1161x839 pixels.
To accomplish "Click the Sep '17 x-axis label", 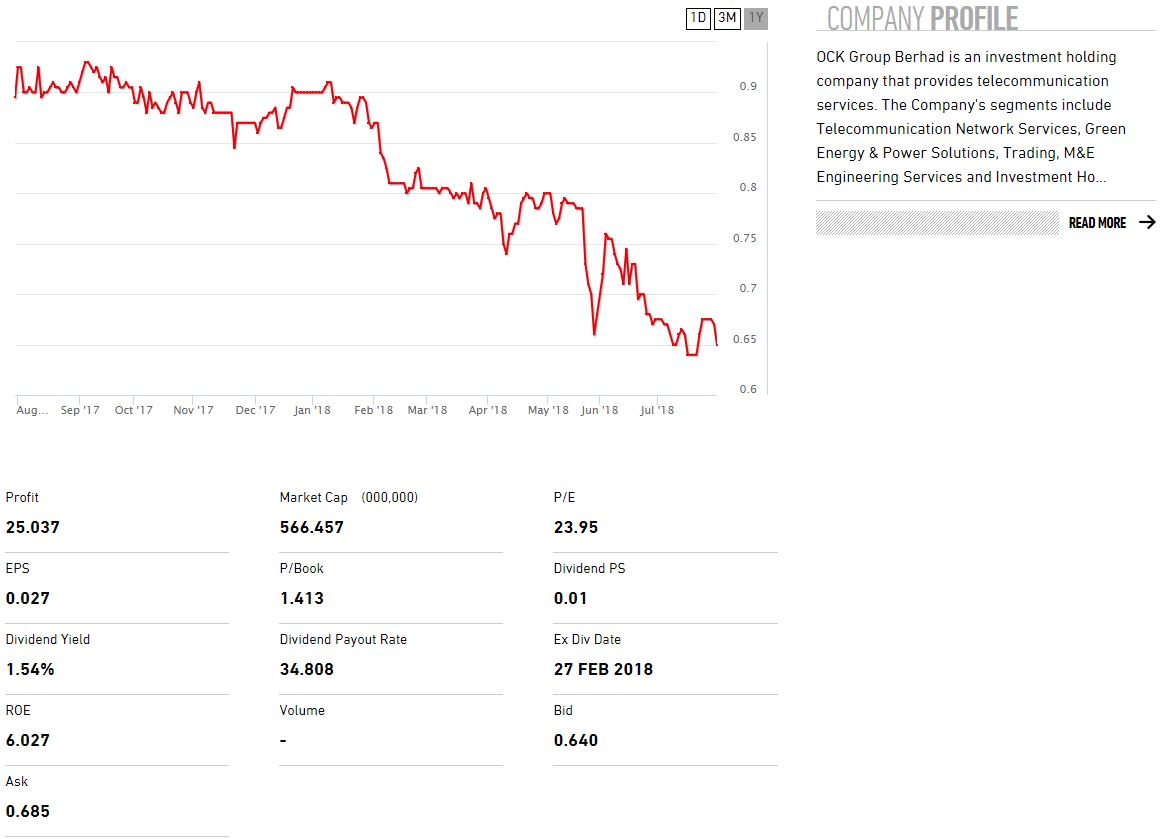I will click(80, 410).
